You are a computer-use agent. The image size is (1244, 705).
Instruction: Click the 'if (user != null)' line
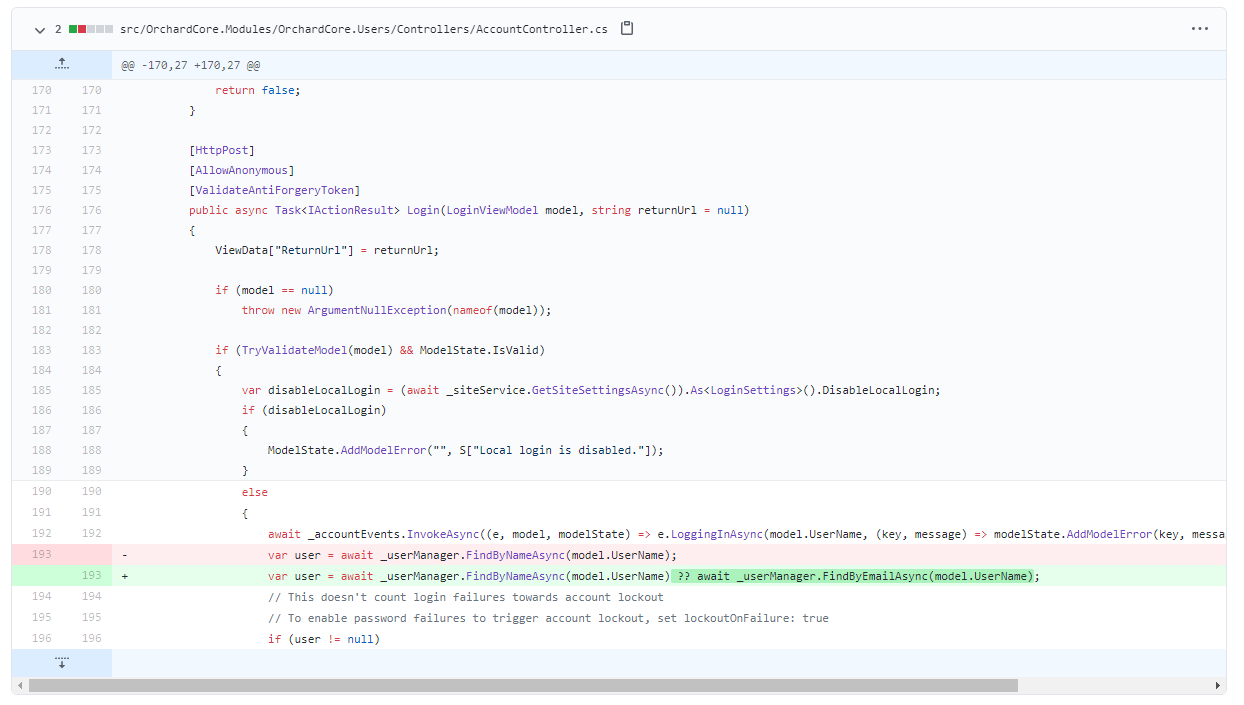pos(323,639)
